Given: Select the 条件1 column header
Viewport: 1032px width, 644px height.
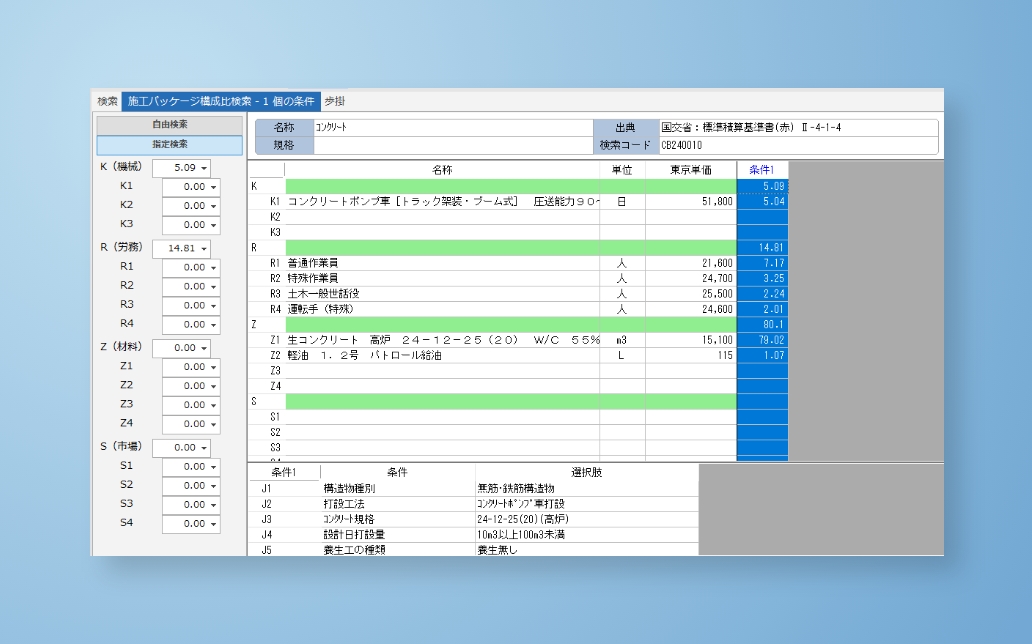Looking at the screenshot, I should point(762,170).
